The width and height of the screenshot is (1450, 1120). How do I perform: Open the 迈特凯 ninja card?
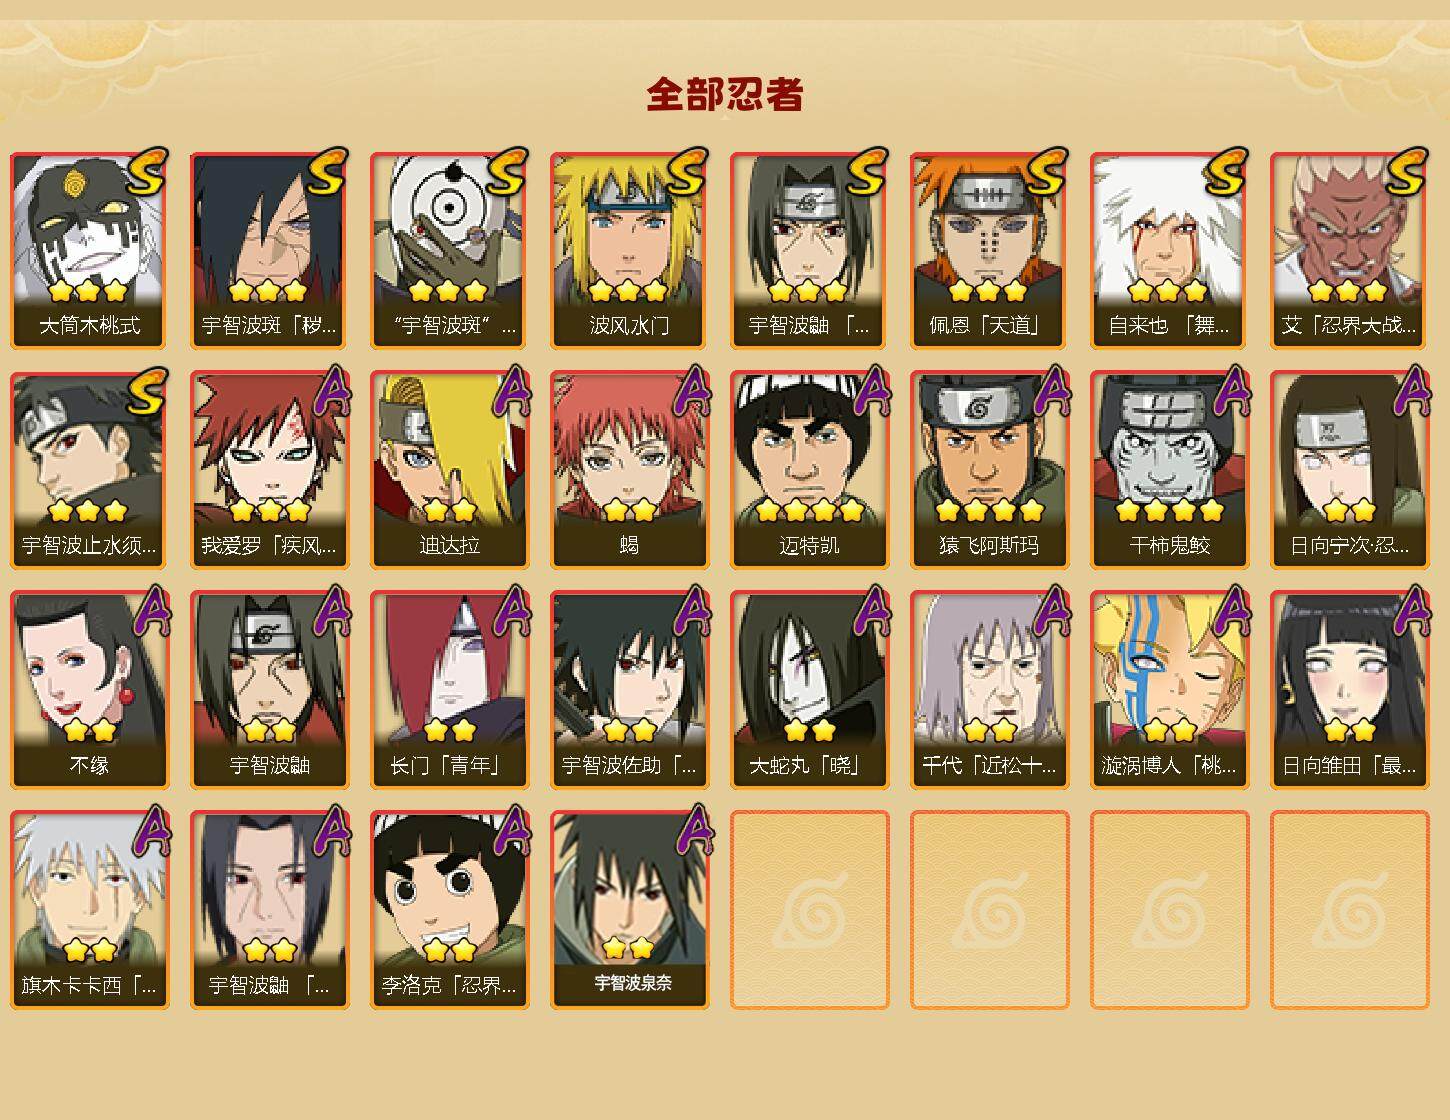(809, 470)
